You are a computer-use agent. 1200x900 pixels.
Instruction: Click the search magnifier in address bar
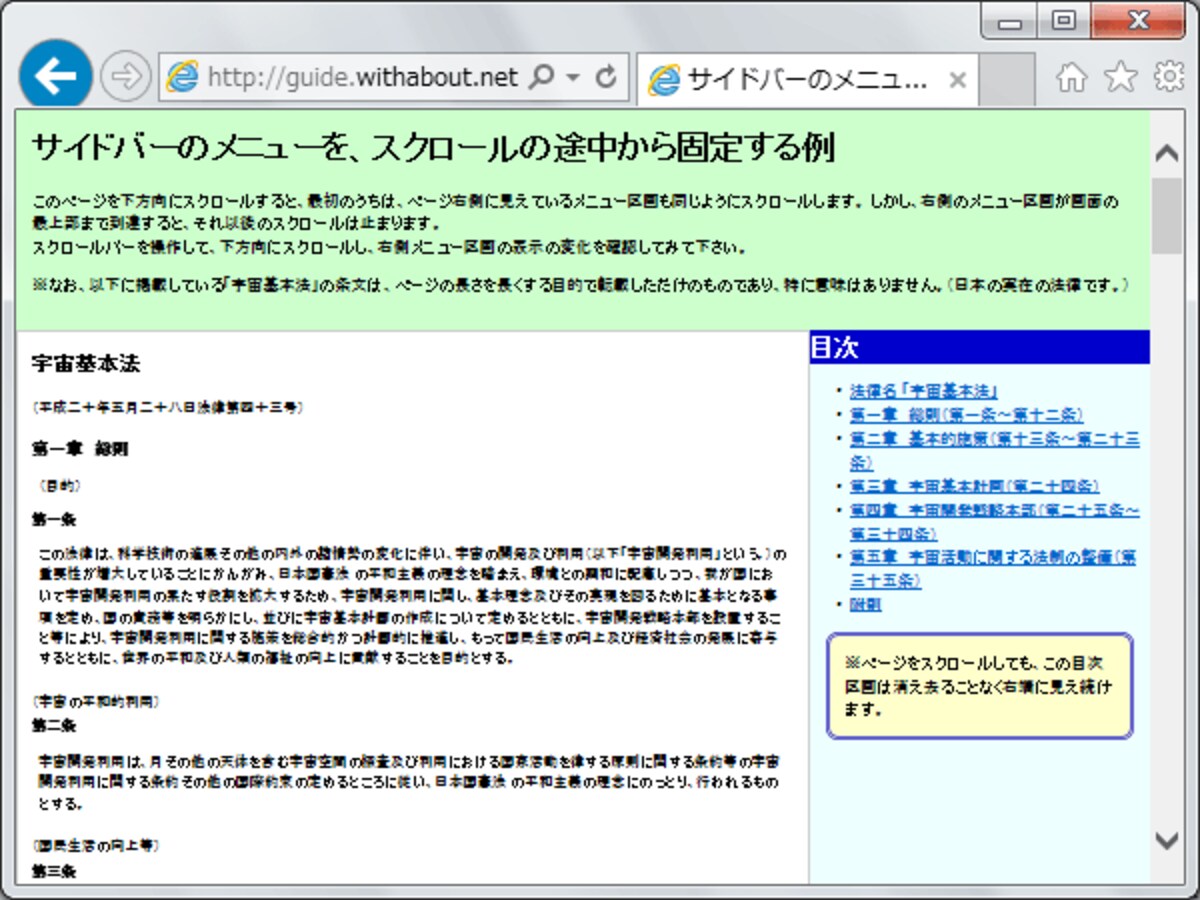coord(541,77)
